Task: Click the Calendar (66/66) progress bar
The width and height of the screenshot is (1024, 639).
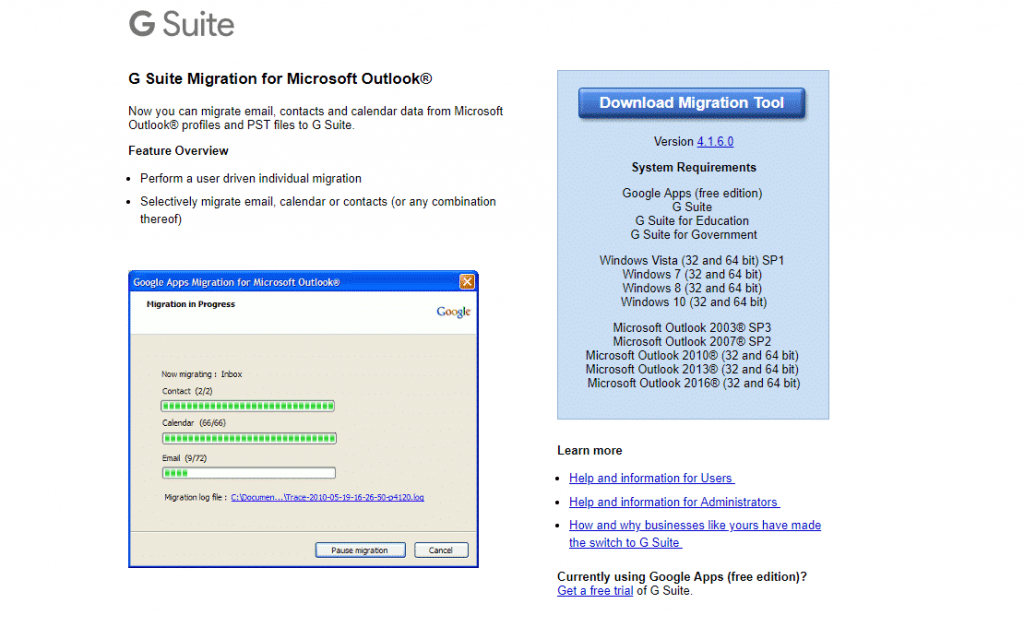Action: [x=249, y=438]
